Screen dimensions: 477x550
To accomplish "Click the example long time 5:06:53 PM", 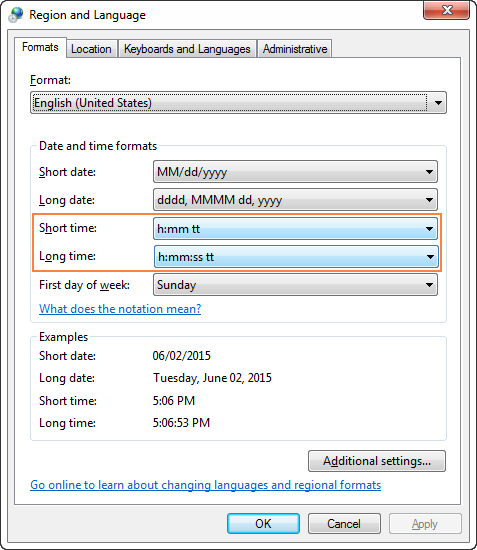I will point(181,423).
